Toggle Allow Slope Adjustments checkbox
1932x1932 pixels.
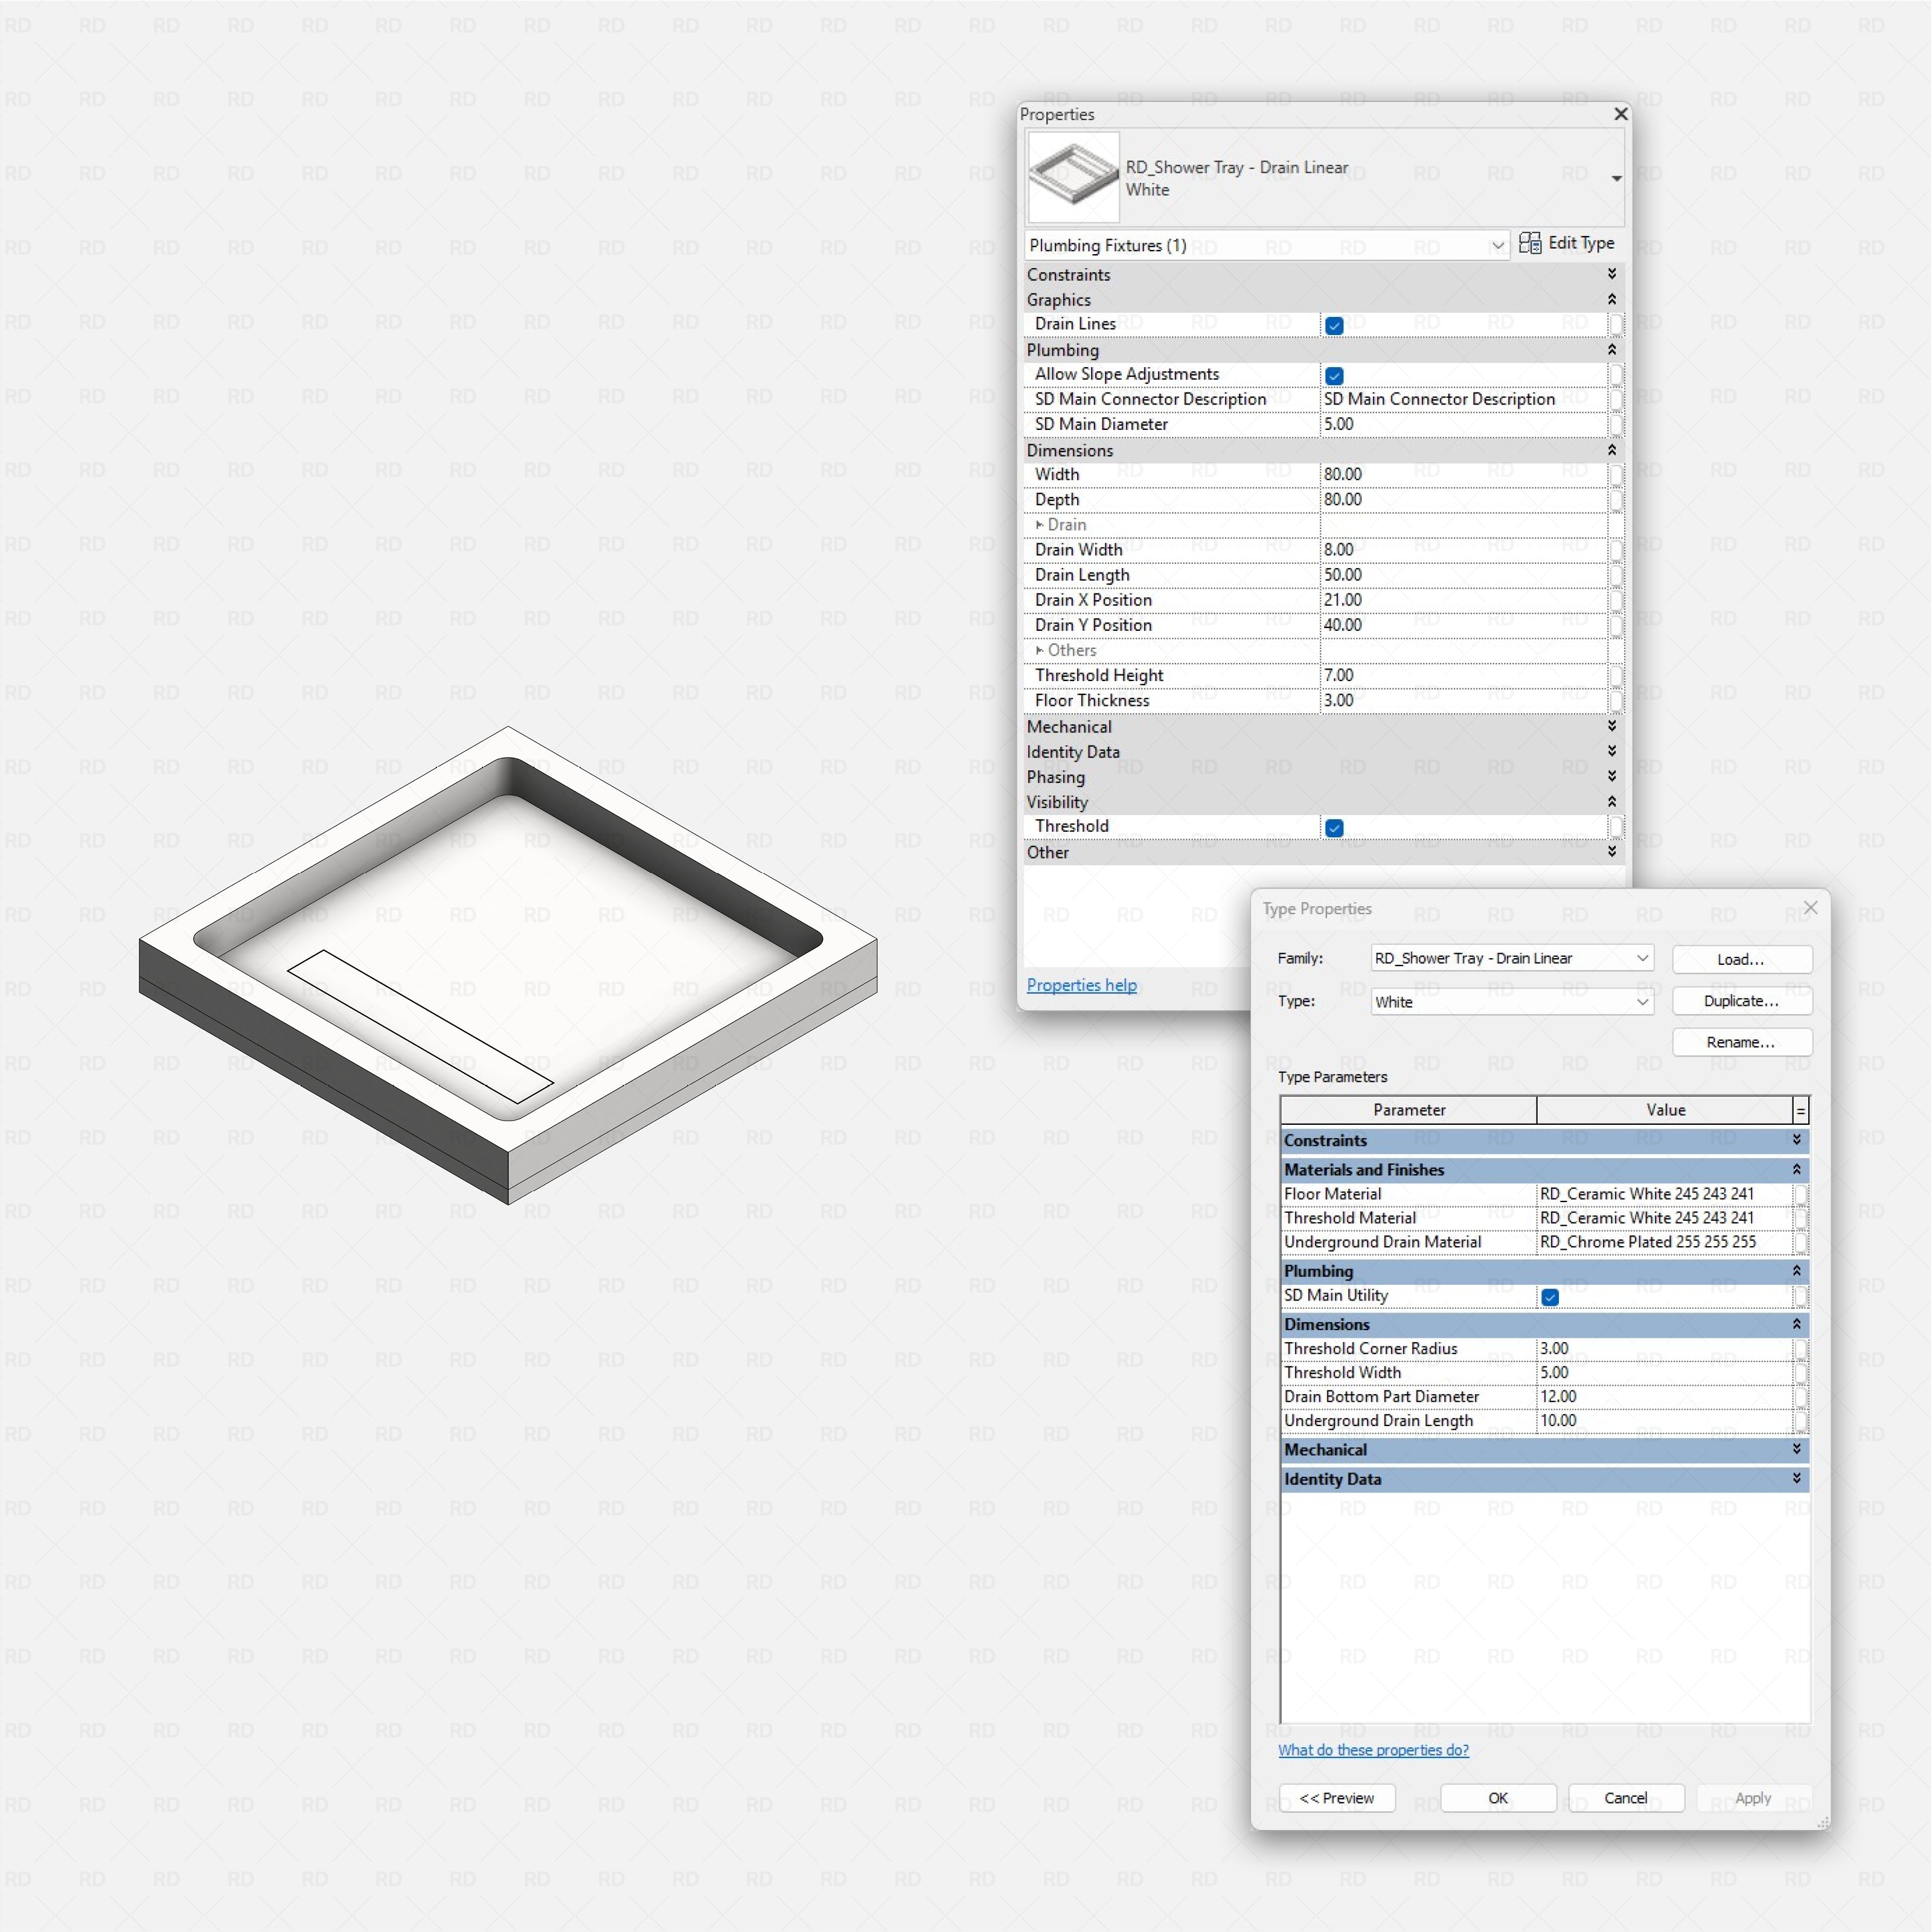(x=1334, y=375)
